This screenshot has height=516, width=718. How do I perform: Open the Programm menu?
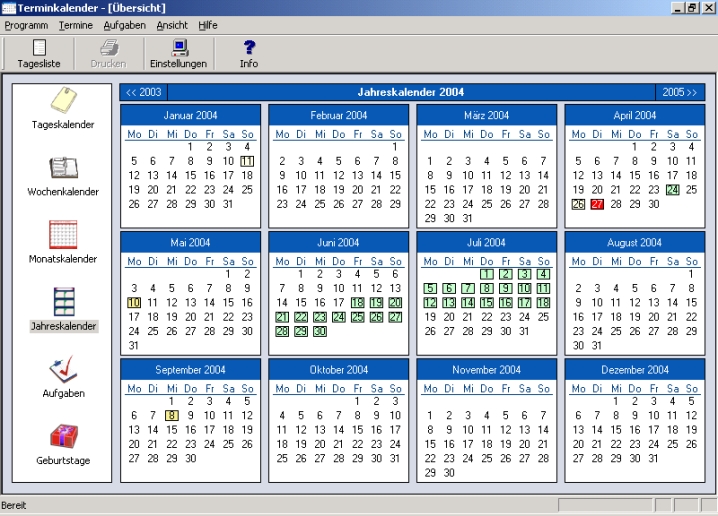[x=26, y=24]
